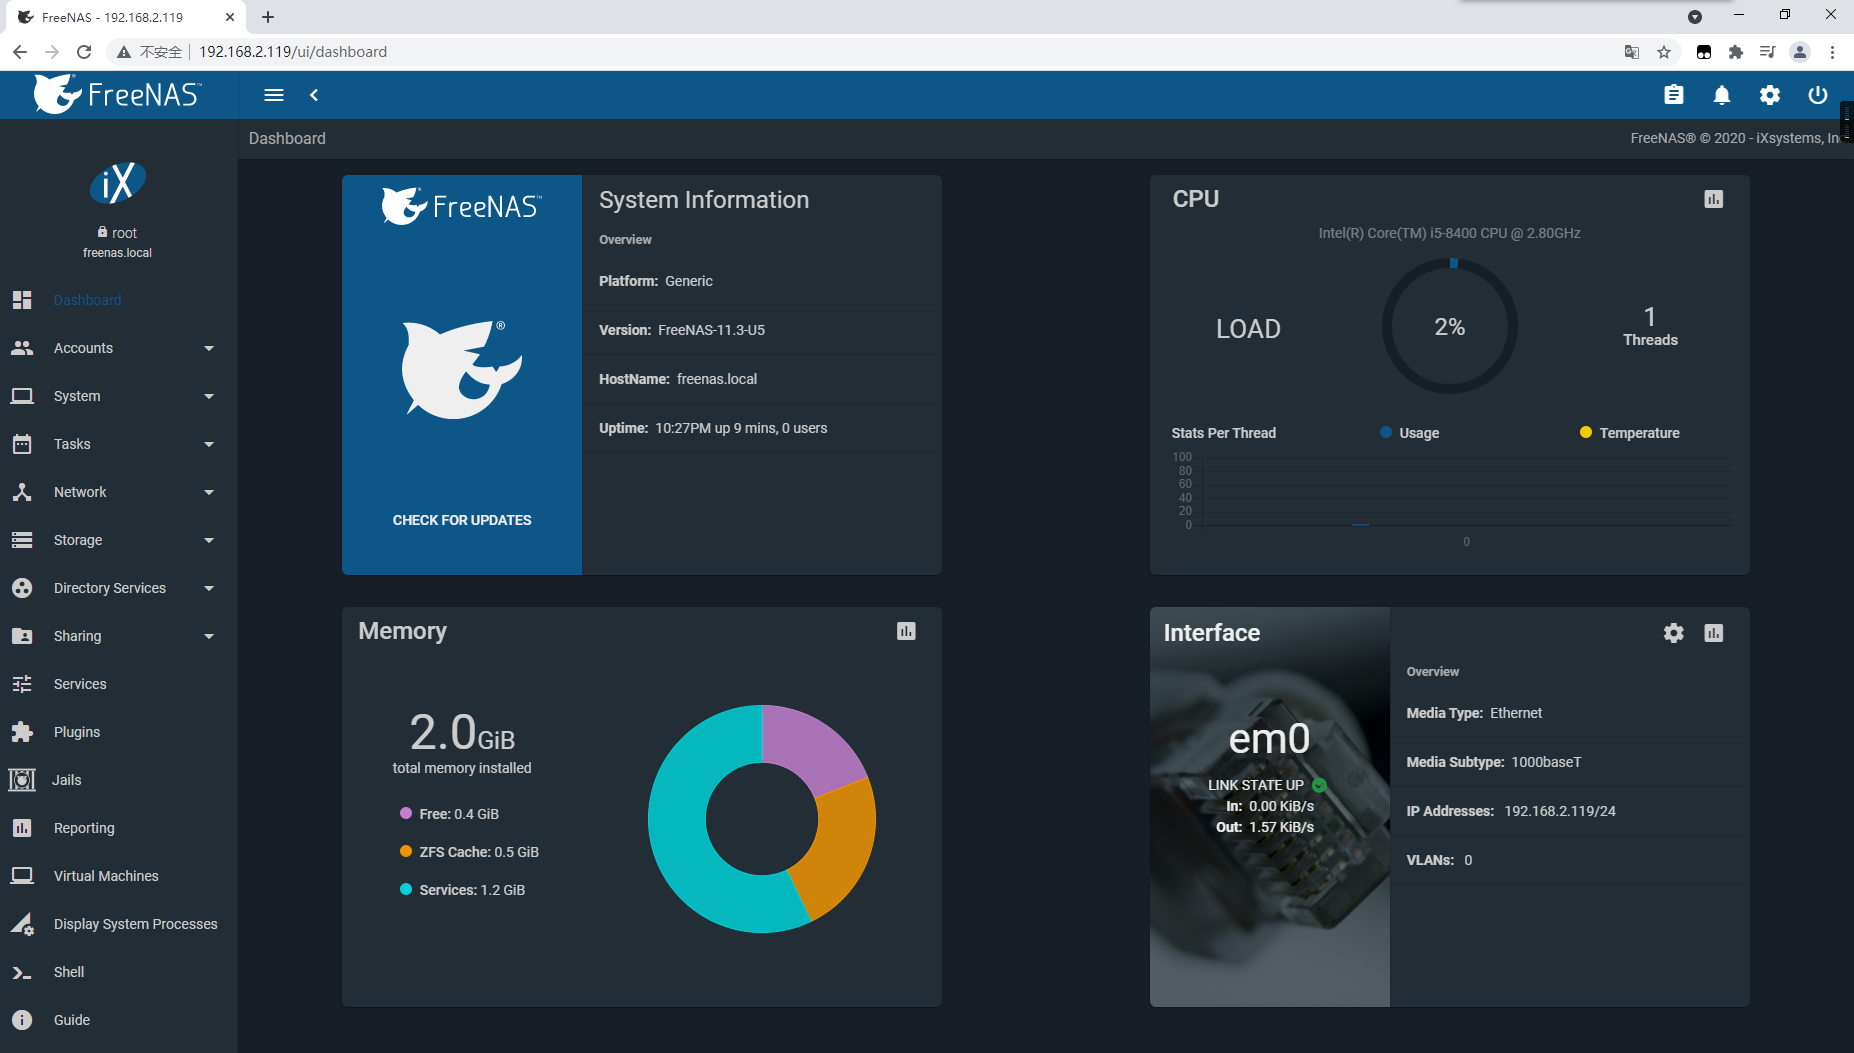Expand the Network menu arrow

(x=209, y=492)
